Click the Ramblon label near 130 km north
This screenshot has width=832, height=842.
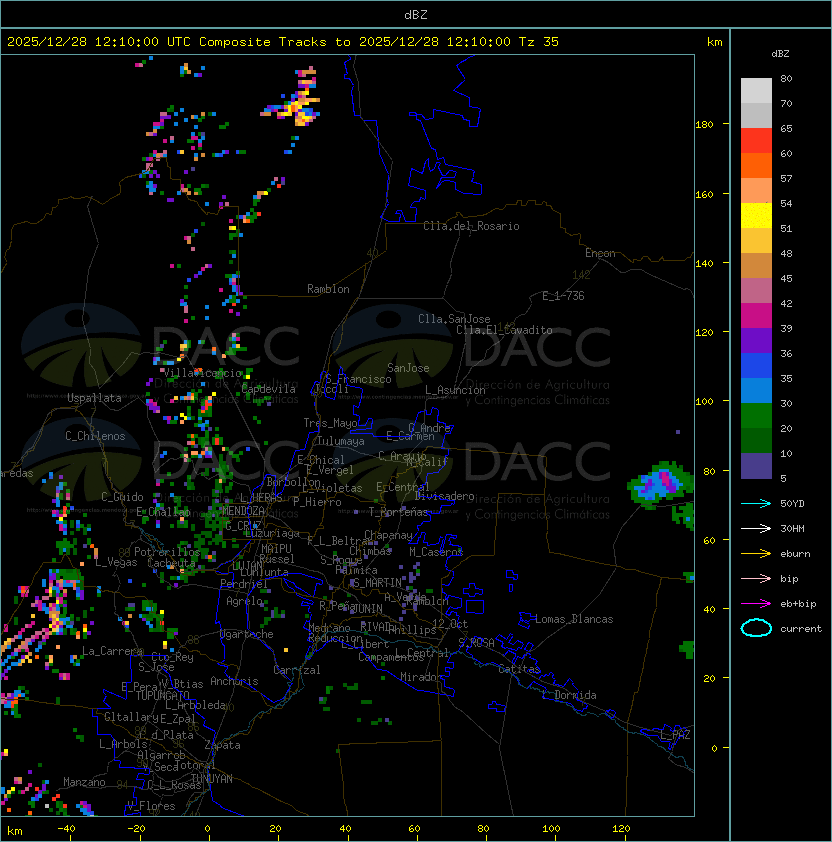click(x=328, y=289)
